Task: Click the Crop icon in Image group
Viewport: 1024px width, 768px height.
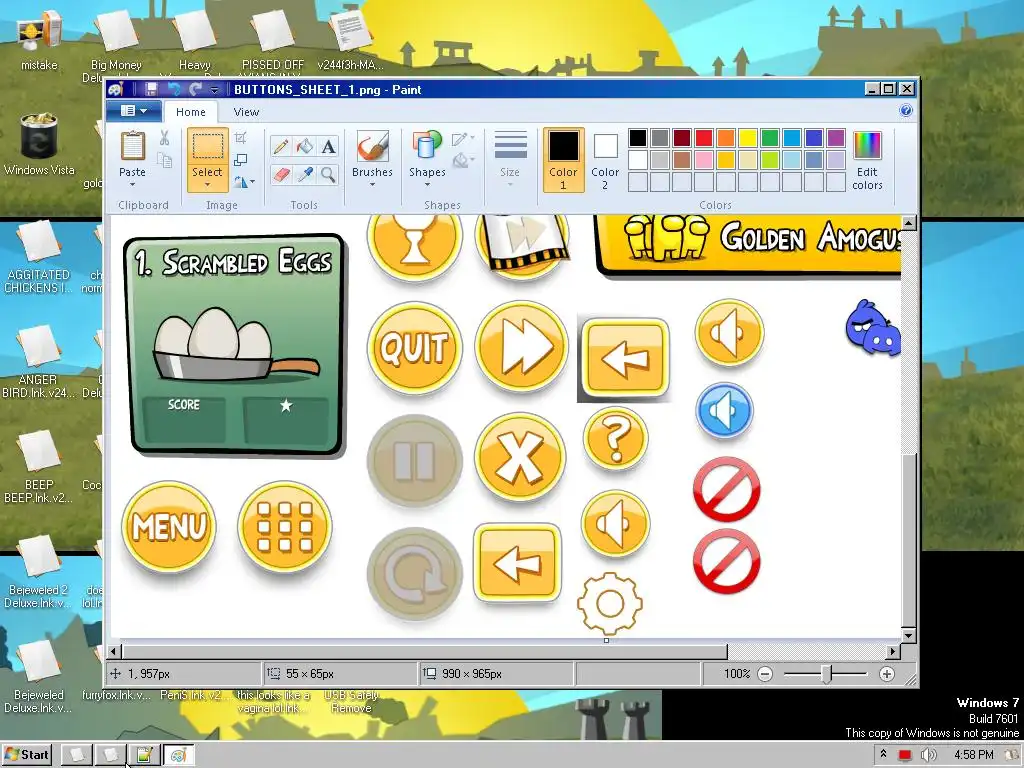Action: tap(240, 138)
